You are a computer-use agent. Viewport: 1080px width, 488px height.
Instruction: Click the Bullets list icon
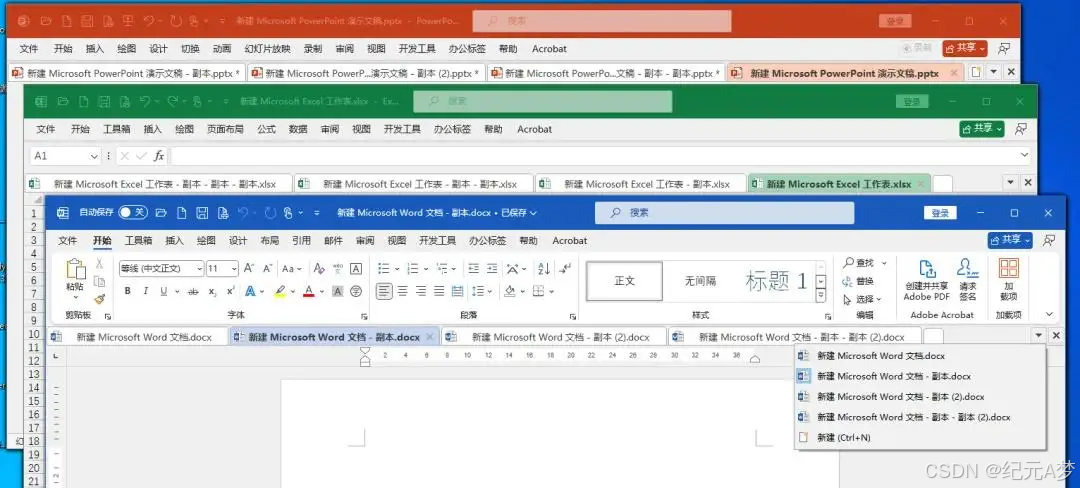click(384, 268)
